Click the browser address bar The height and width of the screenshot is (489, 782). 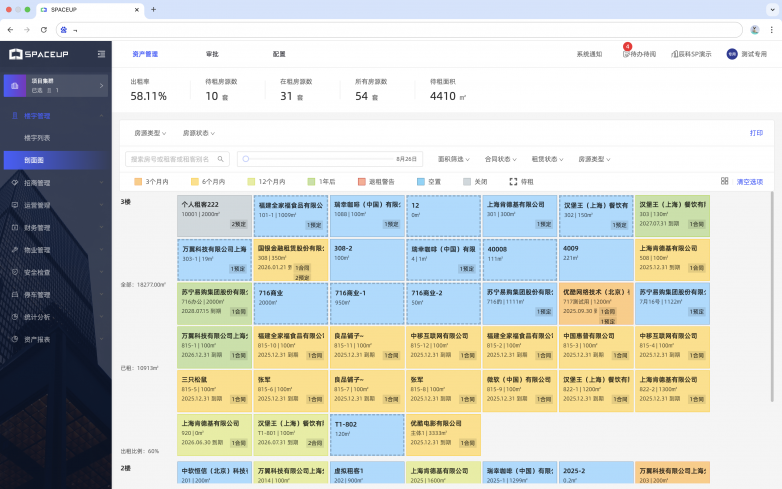pyautogui.click(x=399, y=30)
